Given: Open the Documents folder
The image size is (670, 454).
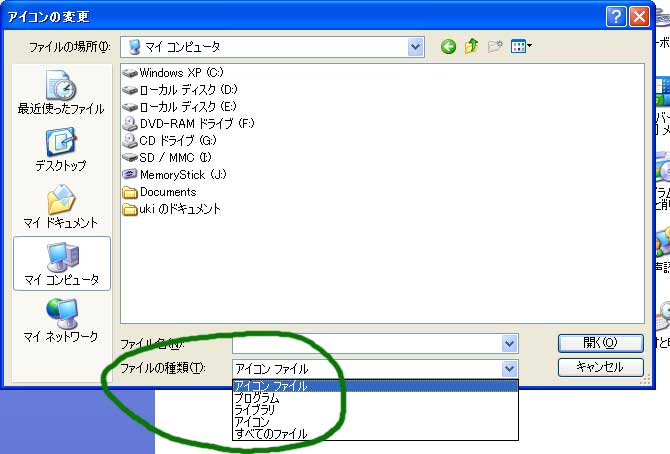Looking at the screenshot, I should 167,191.
